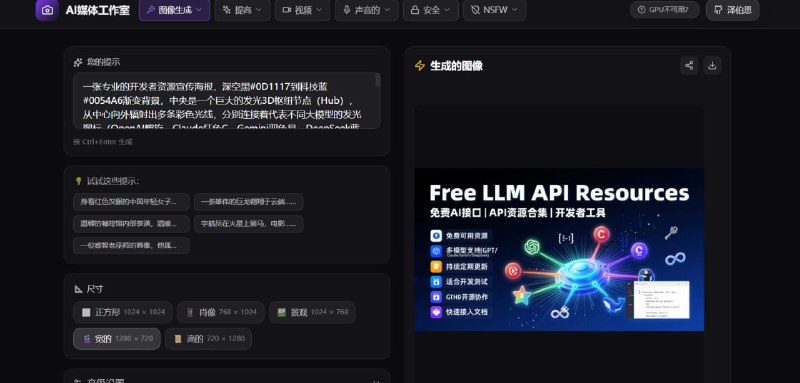Image resolution: width=800 pixels, height=383 pixels.
Task: Use the 身着红色汉服的中国年轻女子 prompt suggestion
Action: (x=131, y=202)
